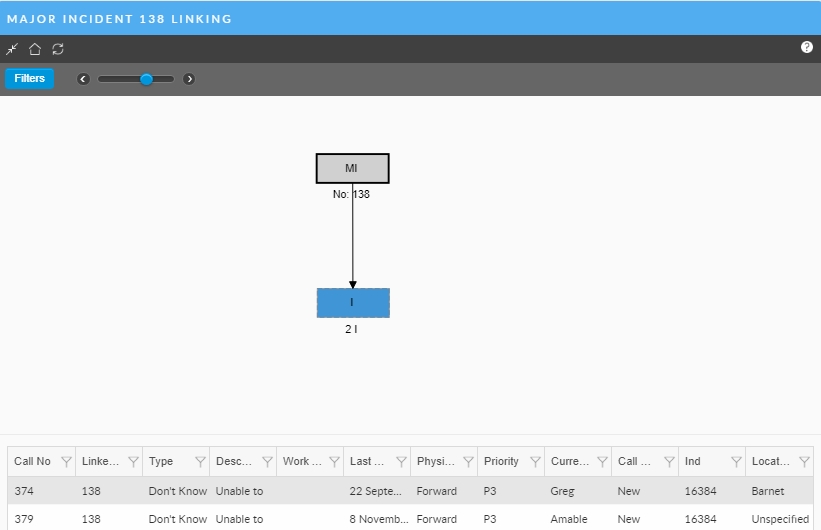The height and width of the screenshot is (530, 821).
Task: Click the refresh icon in toolbar
Action: coord(58,49)
